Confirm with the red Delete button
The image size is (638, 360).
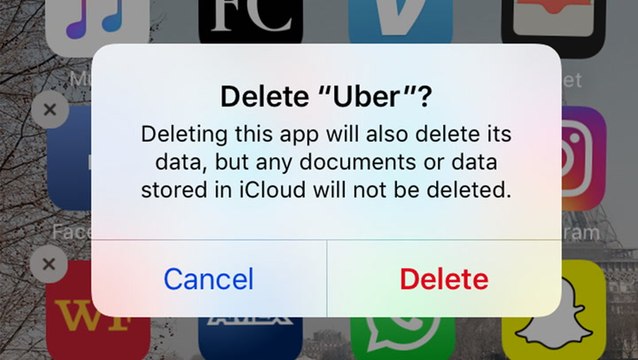[x=444, y=279]
